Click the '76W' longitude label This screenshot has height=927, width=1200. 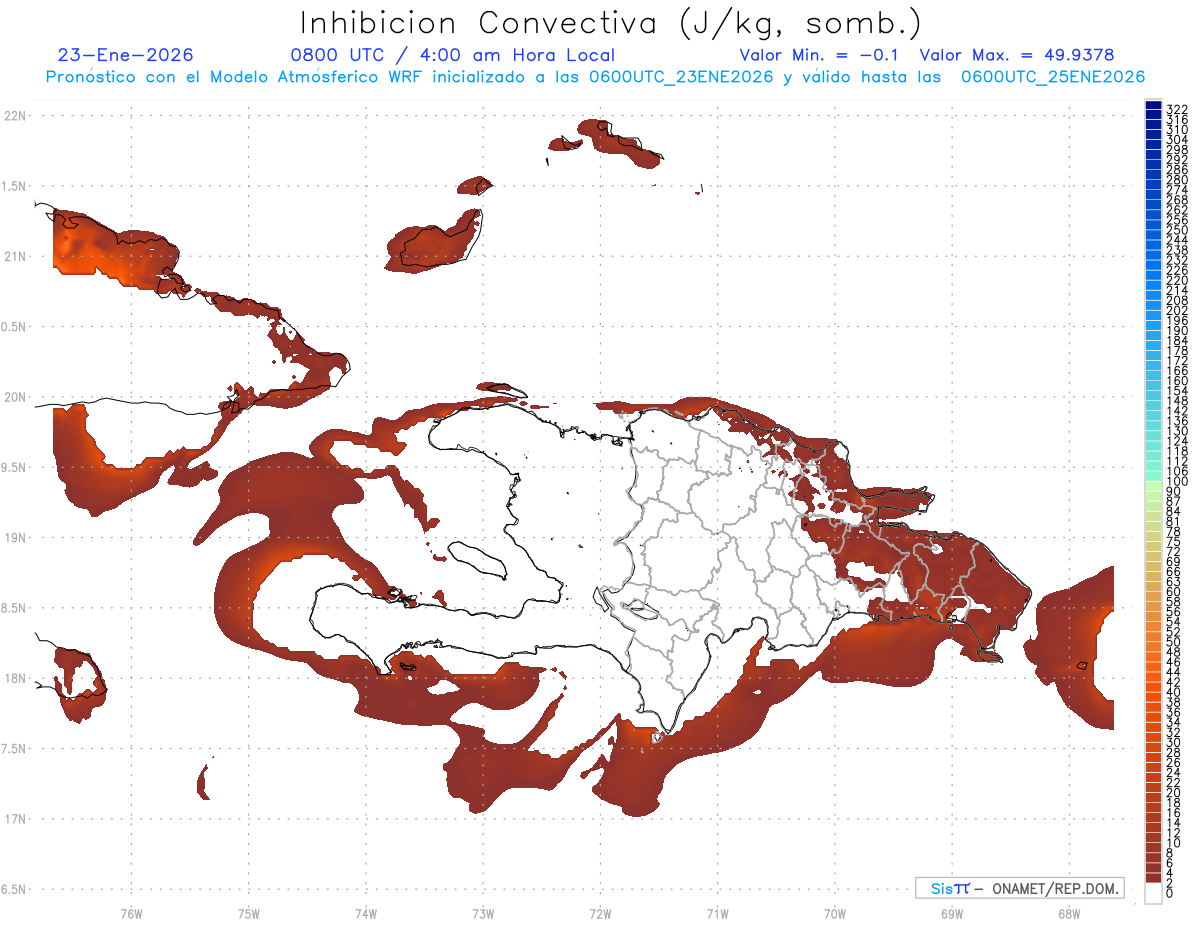coord(131,913)
